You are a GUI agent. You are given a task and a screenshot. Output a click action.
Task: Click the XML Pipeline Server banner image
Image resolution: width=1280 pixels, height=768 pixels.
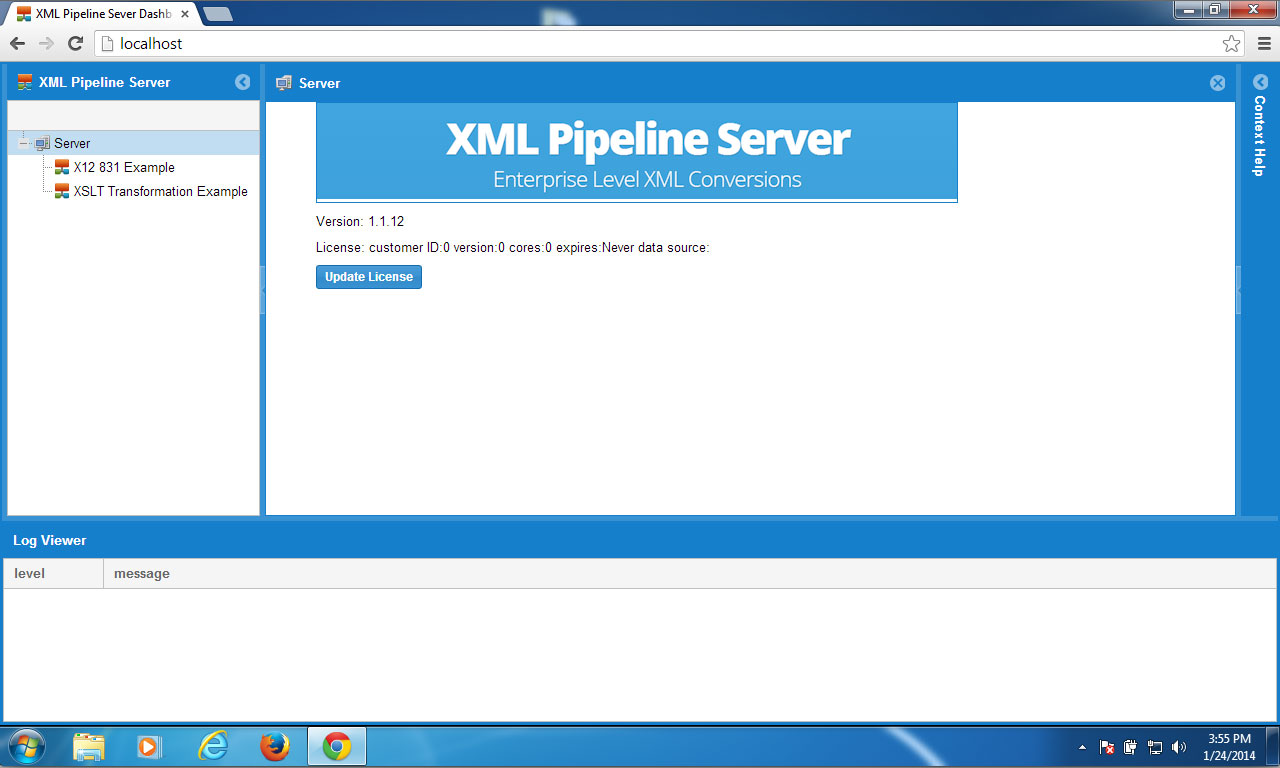pos(636,152)
